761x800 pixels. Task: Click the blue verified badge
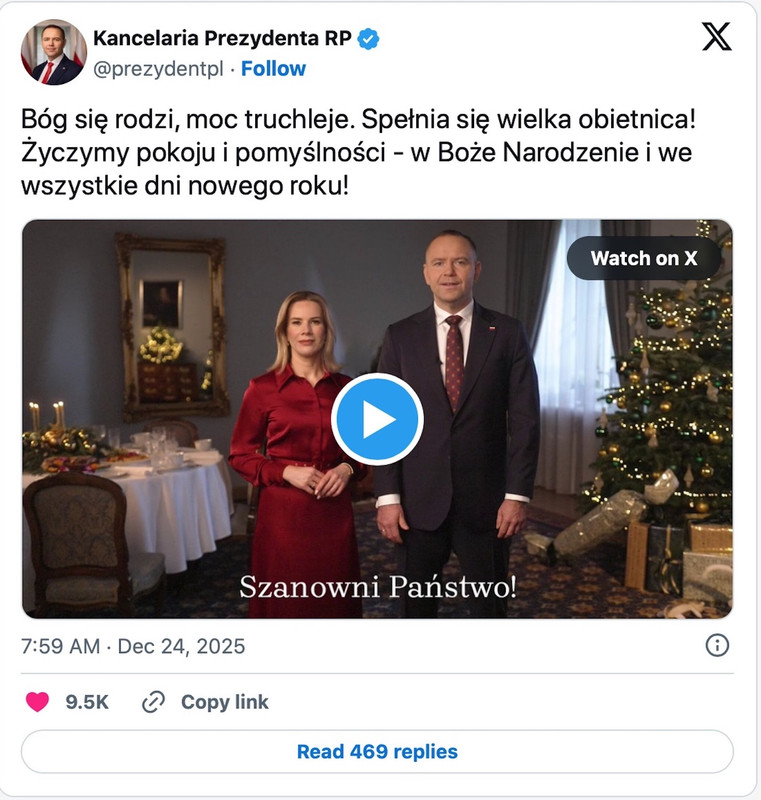tap(368, 39)
